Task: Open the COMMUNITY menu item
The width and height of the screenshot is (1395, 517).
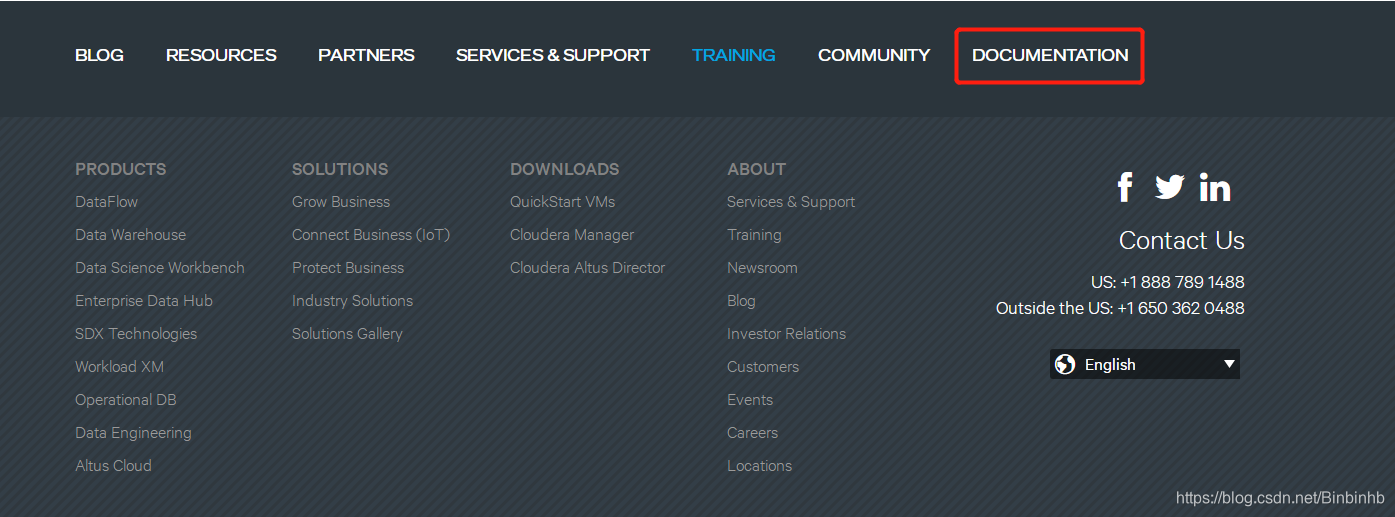Action: coord(874,55)
